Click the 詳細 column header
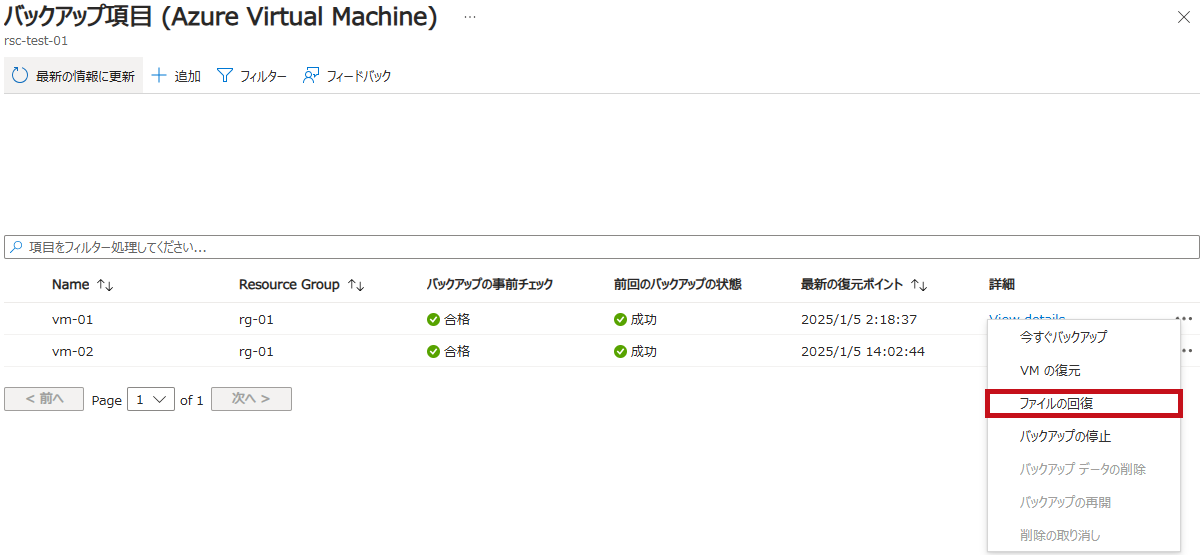Screen dimensions: 1203x555 1001,285
